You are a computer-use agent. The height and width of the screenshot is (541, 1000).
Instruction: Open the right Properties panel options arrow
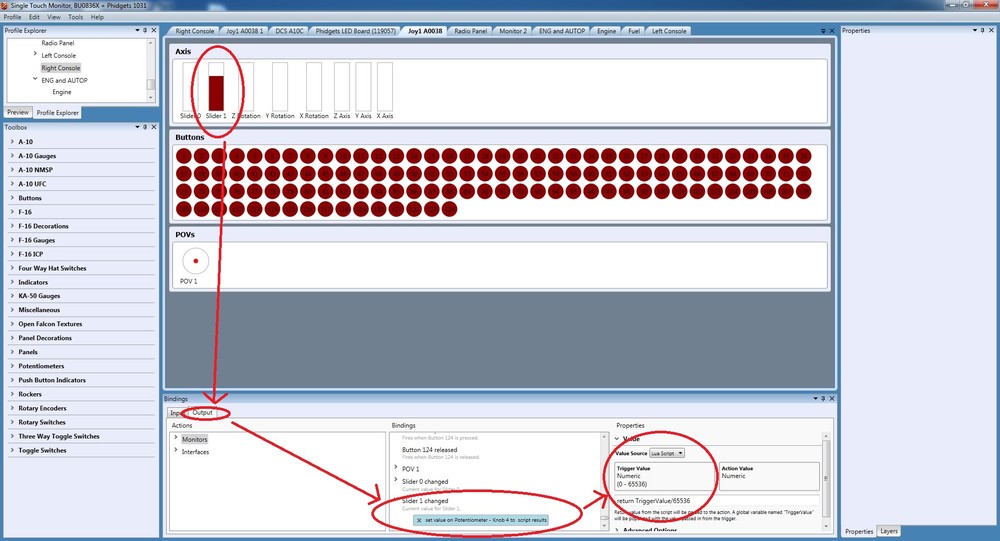974,30
